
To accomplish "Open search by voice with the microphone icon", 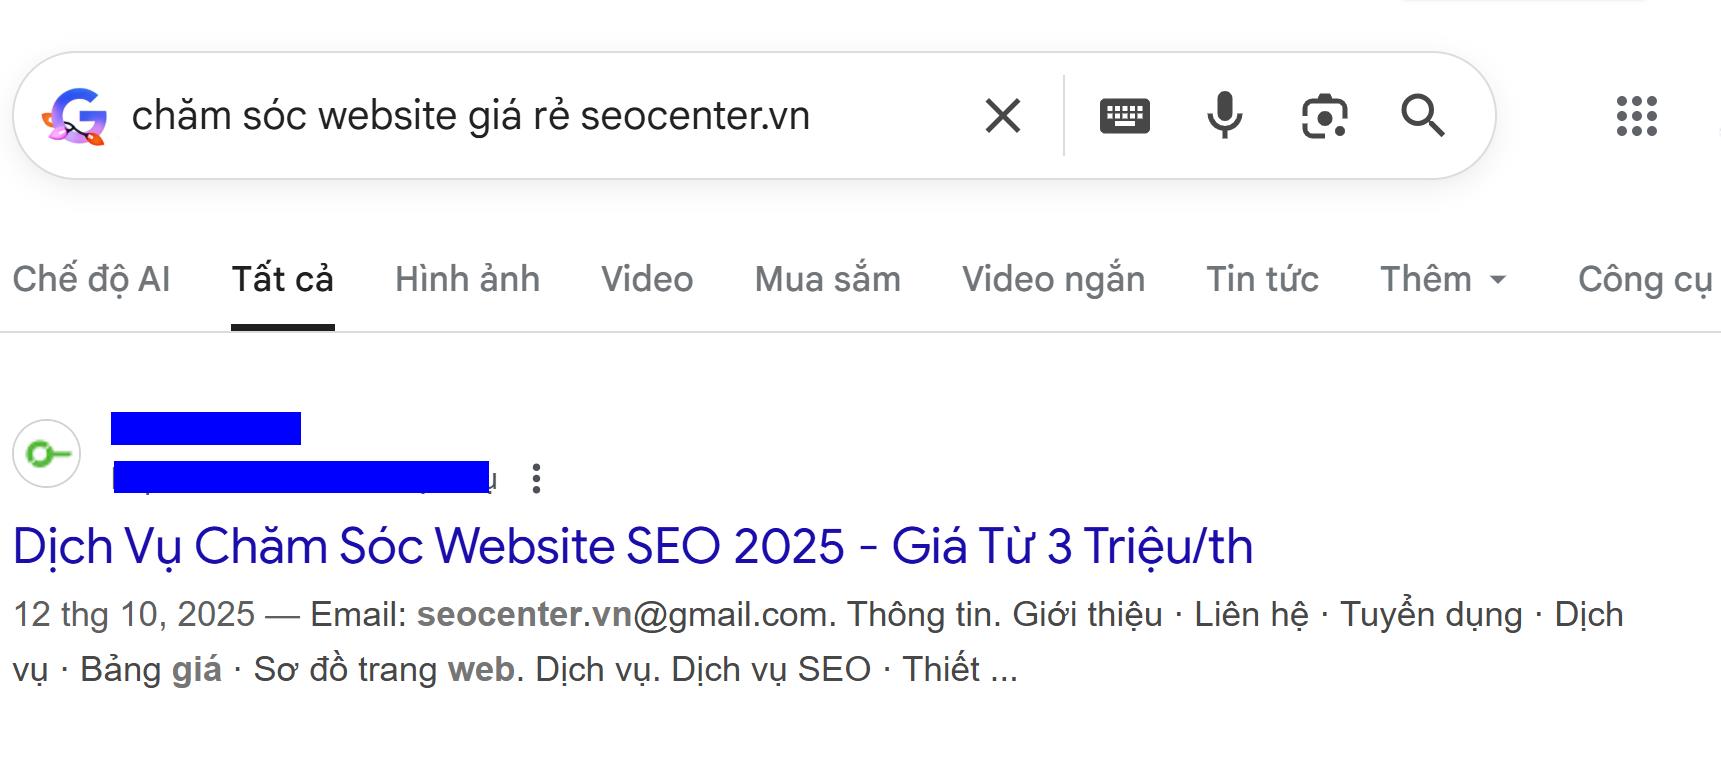I will coord(1224,116).
